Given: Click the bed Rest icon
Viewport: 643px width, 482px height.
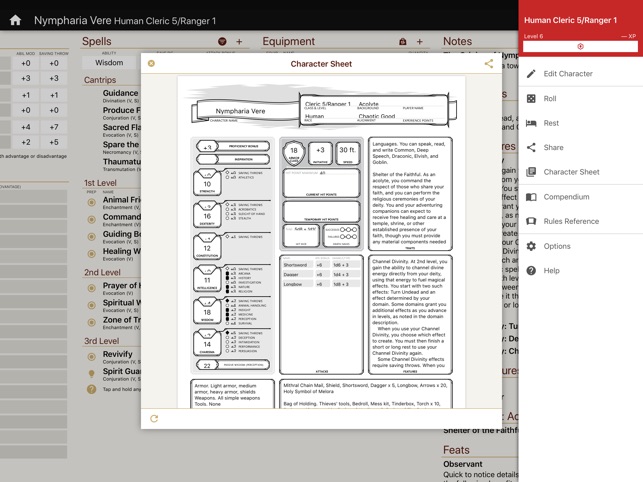Looking at the screenshot, I should click(531, 123).
